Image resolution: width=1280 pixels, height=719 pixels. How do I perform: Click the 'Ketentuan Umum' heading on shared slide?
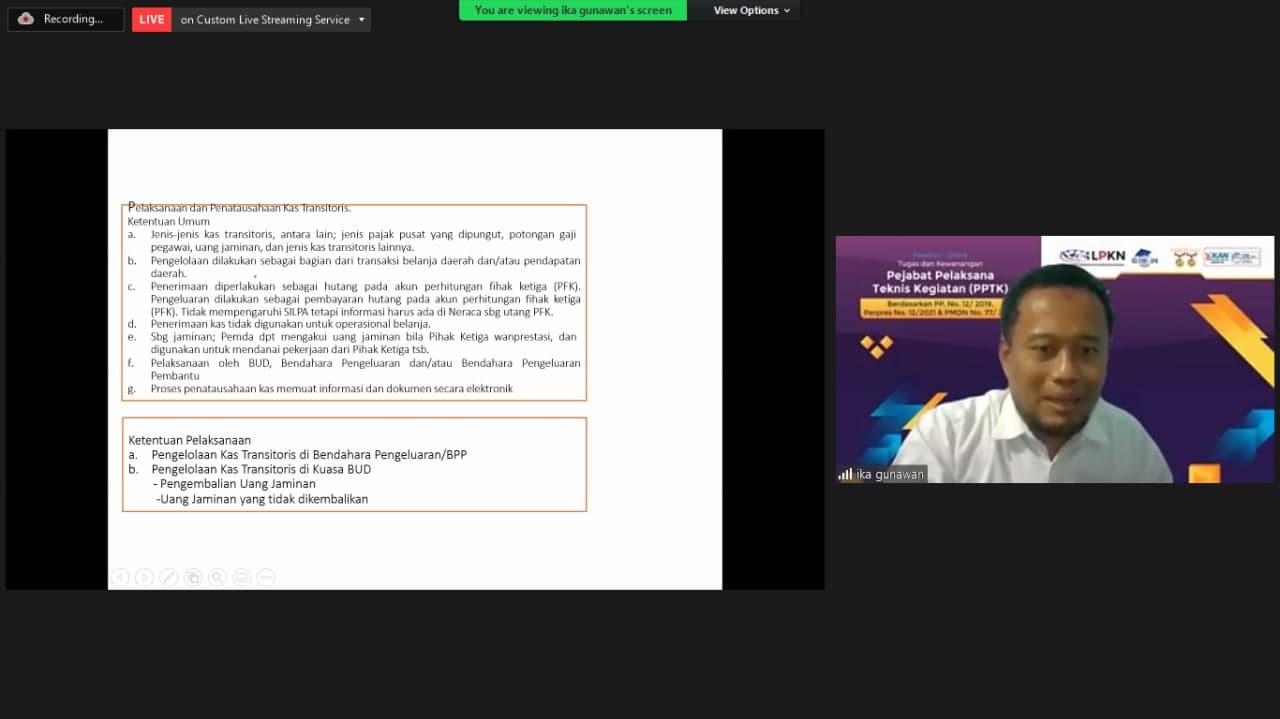(169, 221)
